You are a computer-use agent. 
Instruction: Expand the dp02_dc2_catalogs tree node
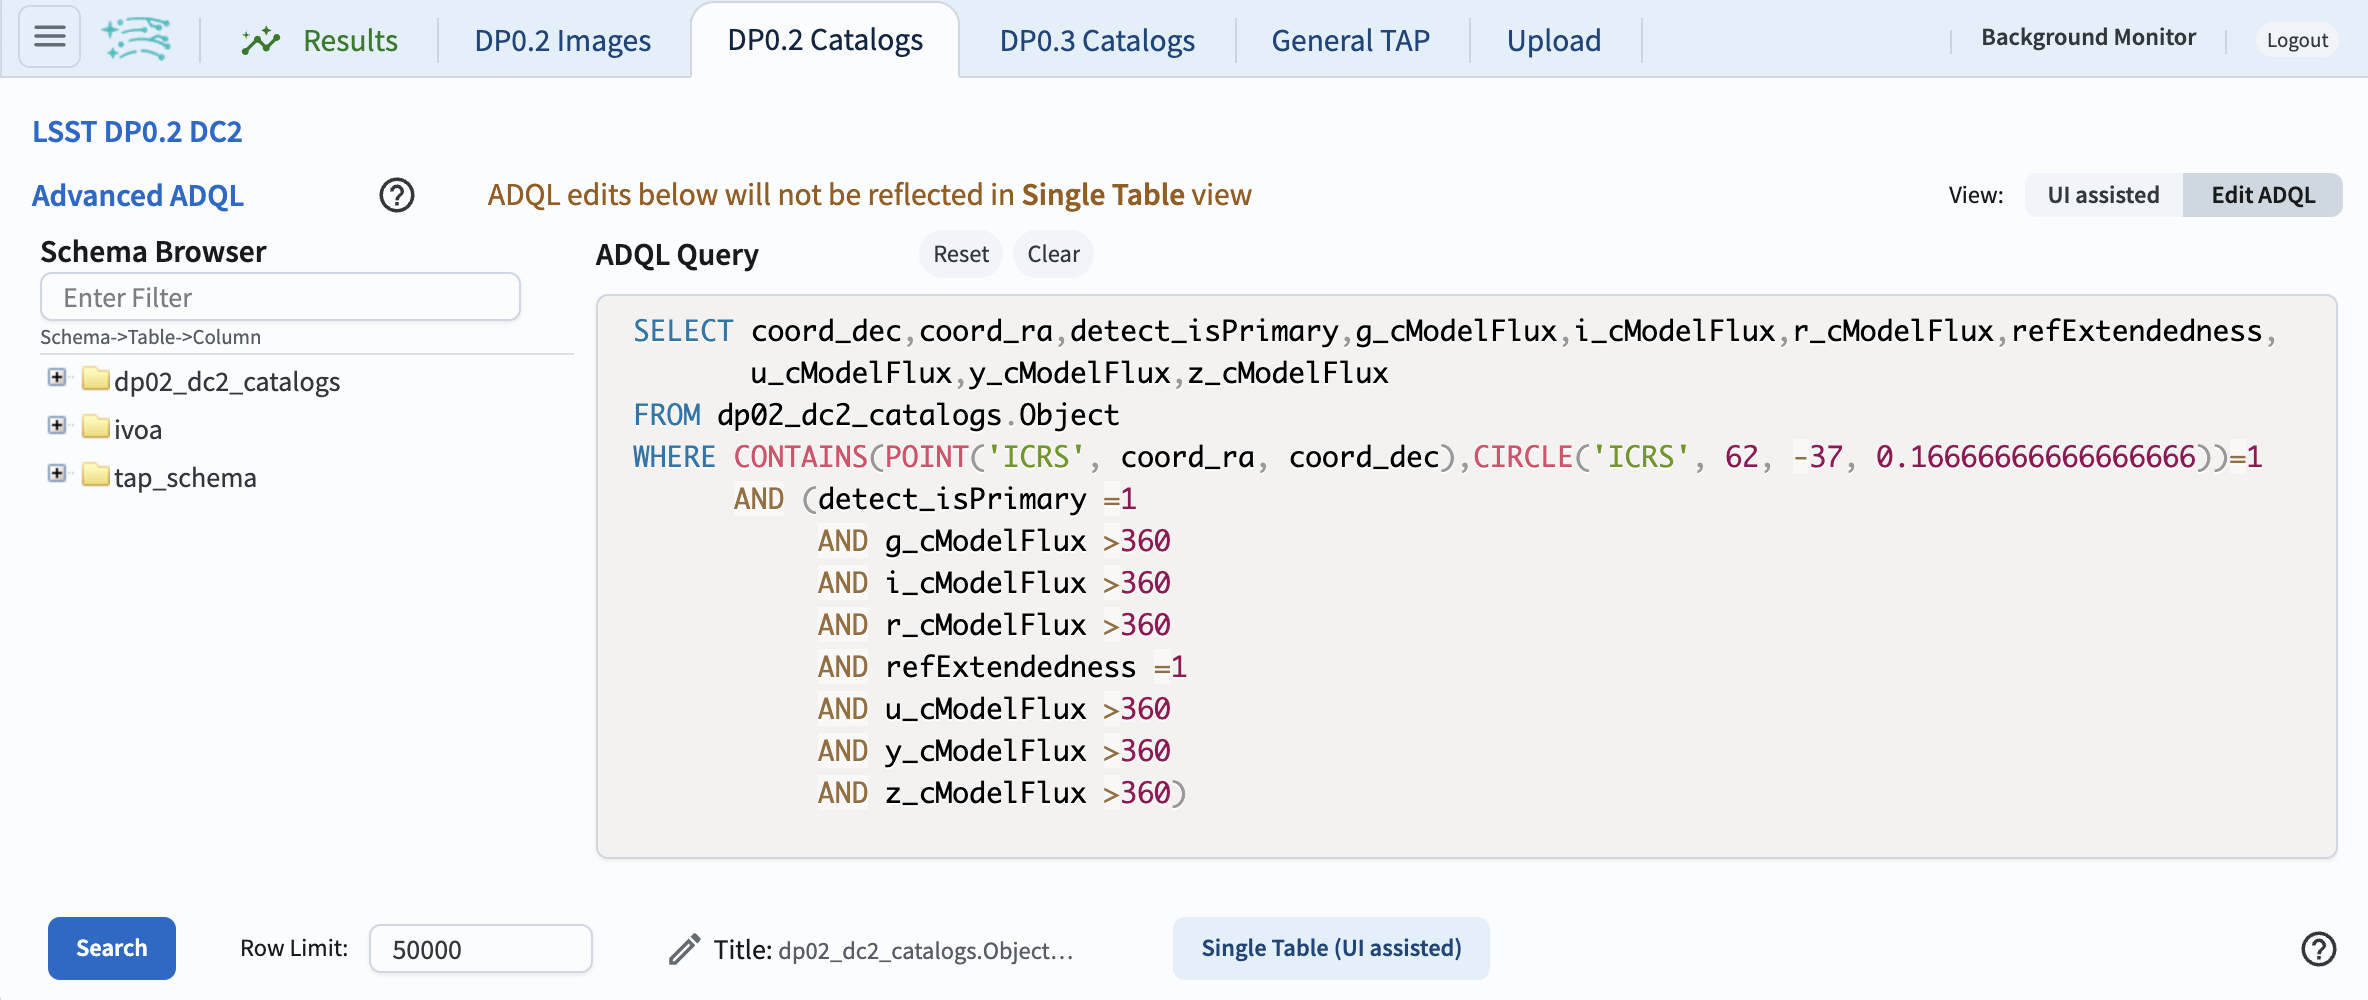click(x=57, y=377)
